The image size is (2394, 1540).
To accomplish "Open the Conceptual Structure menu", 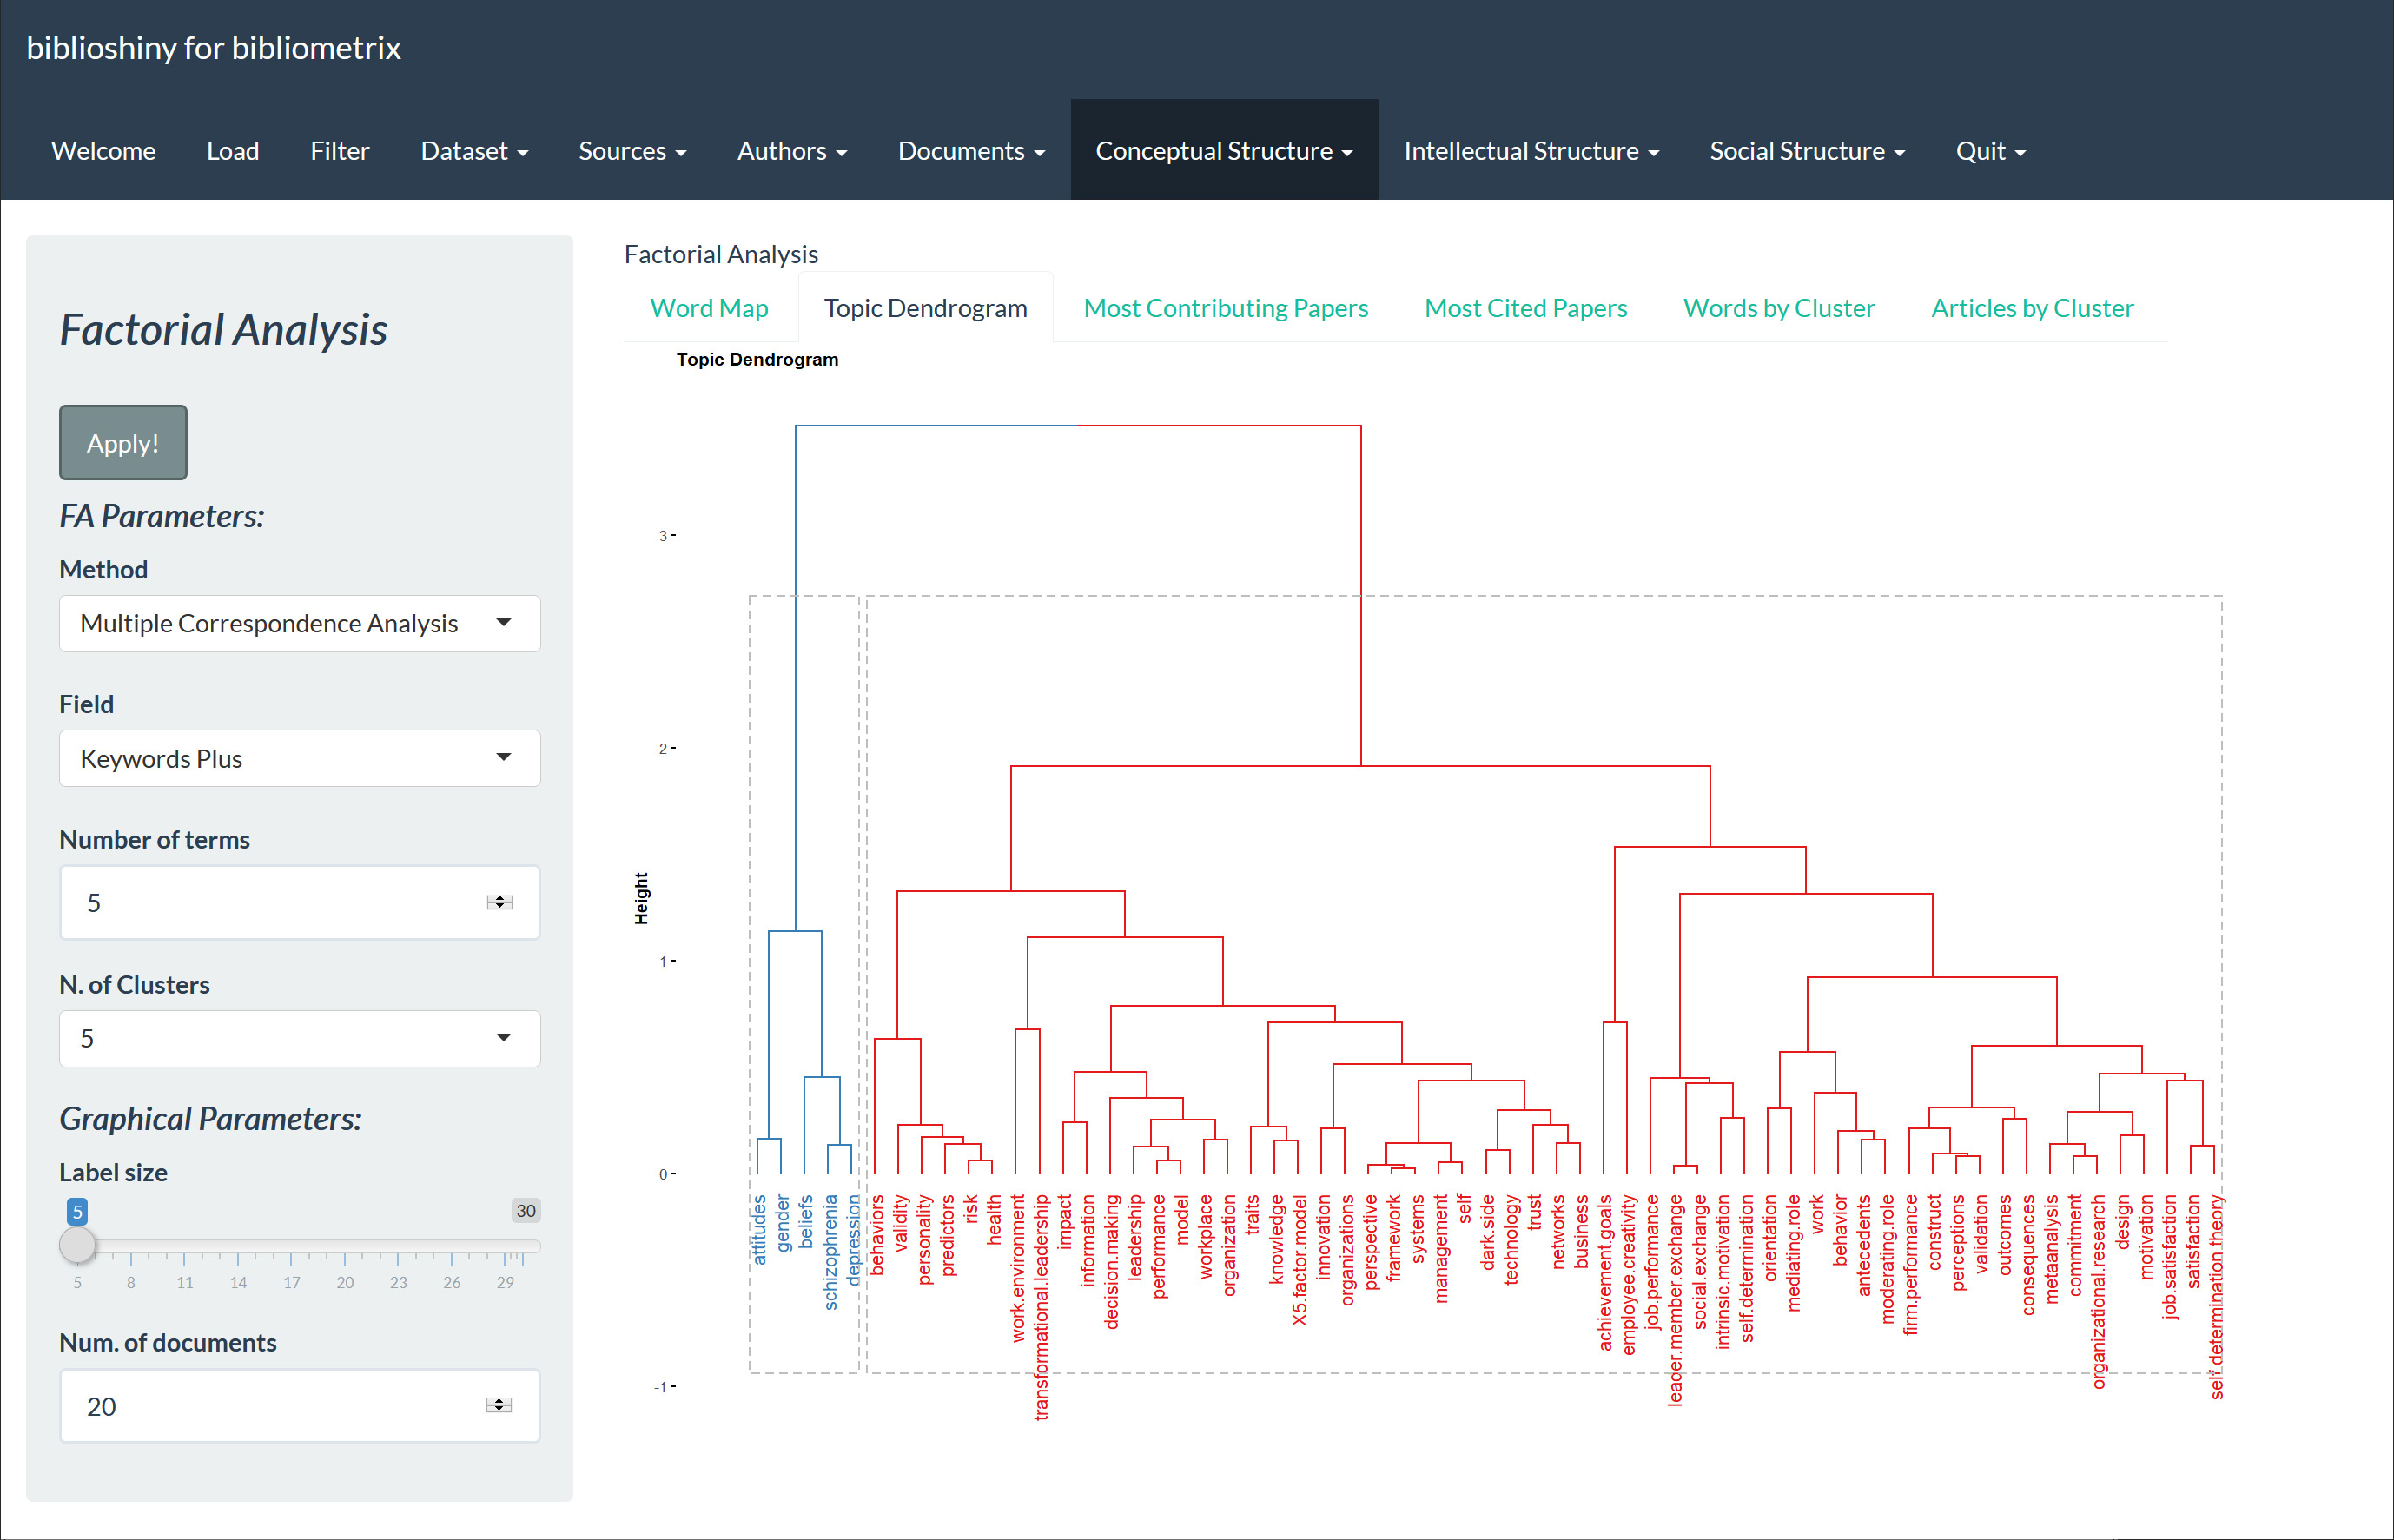I will point(1223,151).
